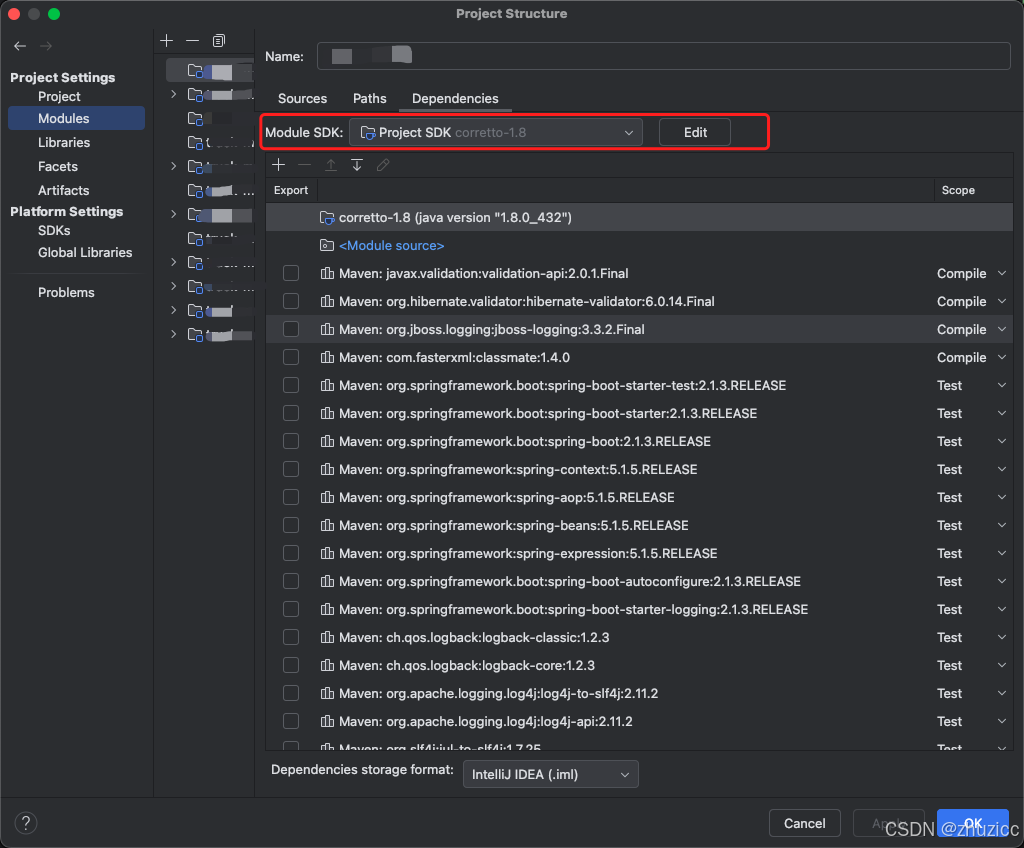Viewport: 1024px width, 848px height.
Task: Select the Dependencies tab
Action: click(x=455, y=98)
